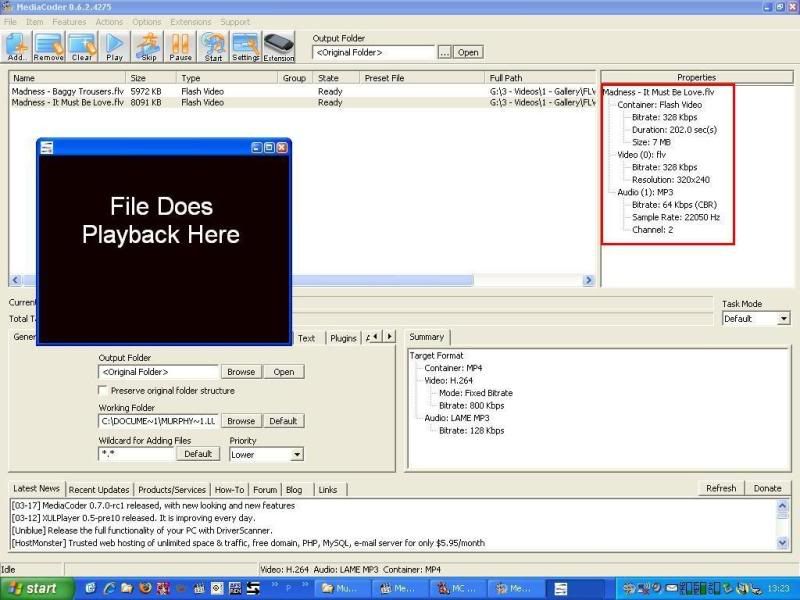Open the Extensions menu
The image size is (800, 600).
click(x=191, y=22)
